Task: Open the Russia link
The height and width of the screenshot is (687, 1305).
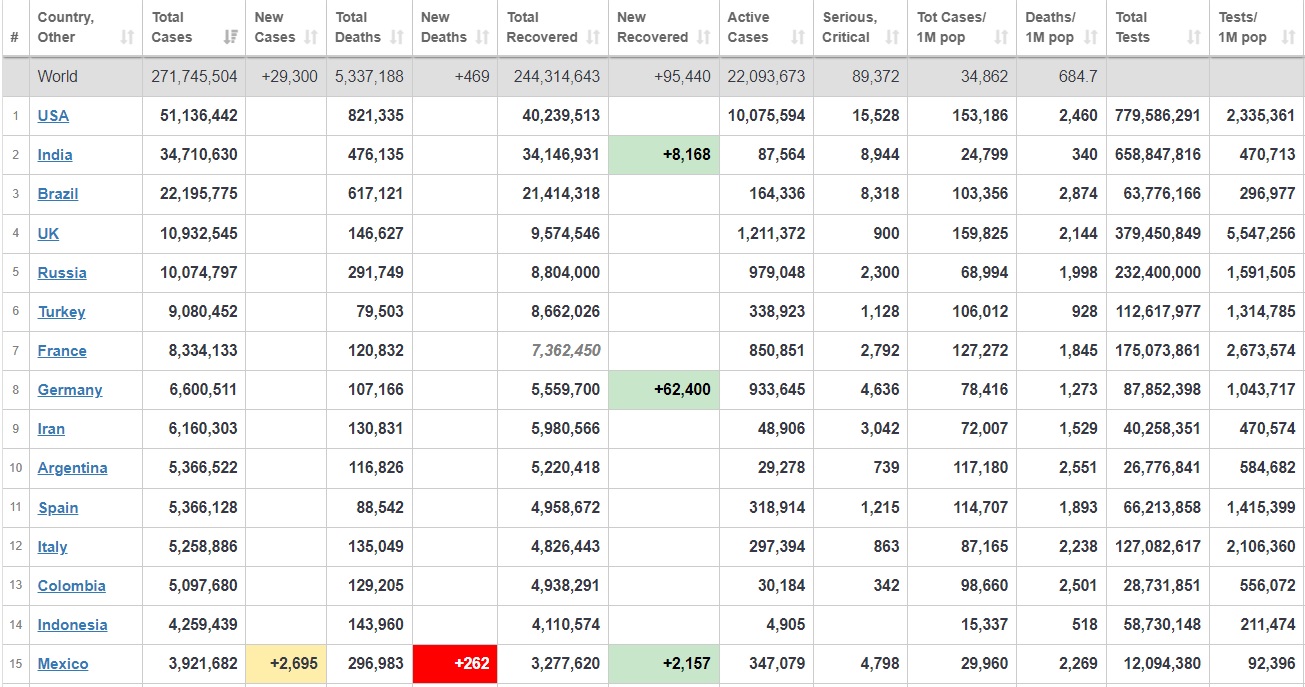Action: pos(62,273)
